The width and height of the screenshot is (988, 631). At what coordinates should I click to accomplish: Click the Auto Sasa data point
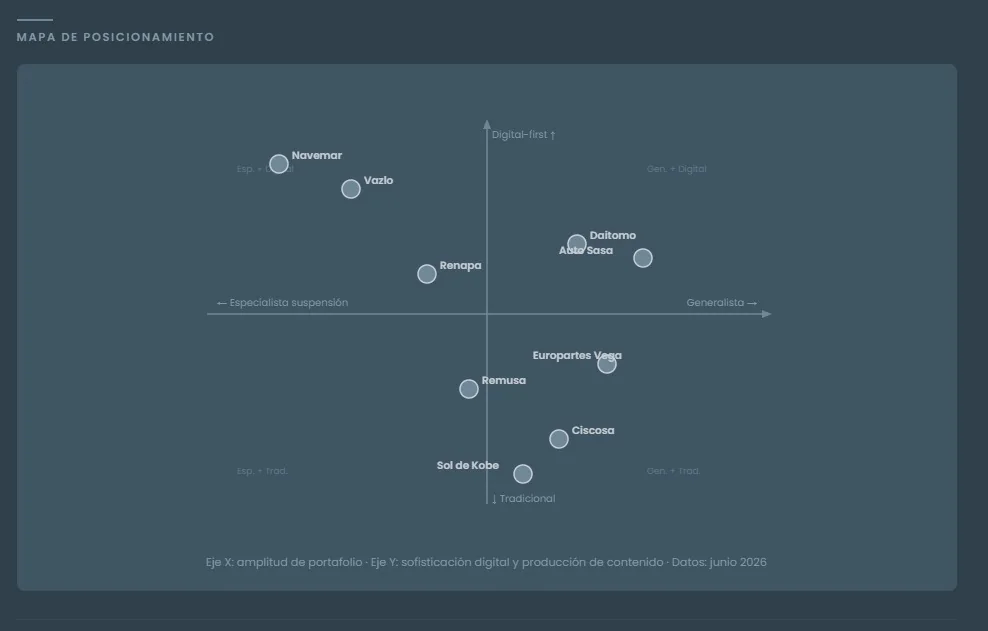click(x=643, y=258)
